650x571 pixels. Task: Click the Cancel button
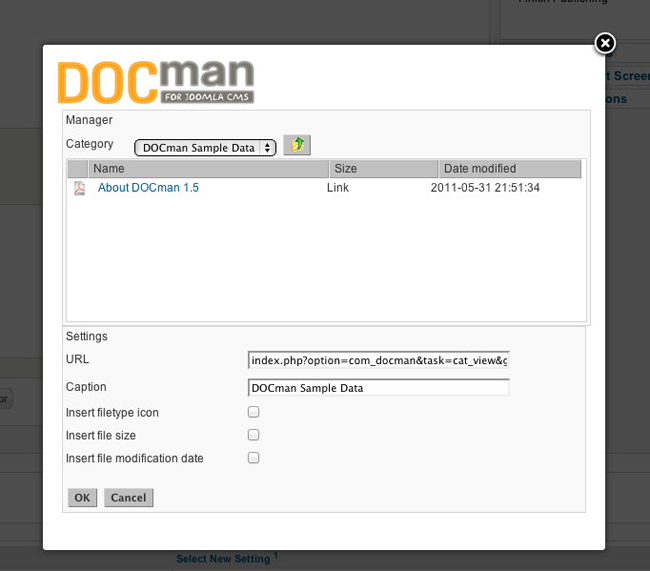tap(129, 498)
